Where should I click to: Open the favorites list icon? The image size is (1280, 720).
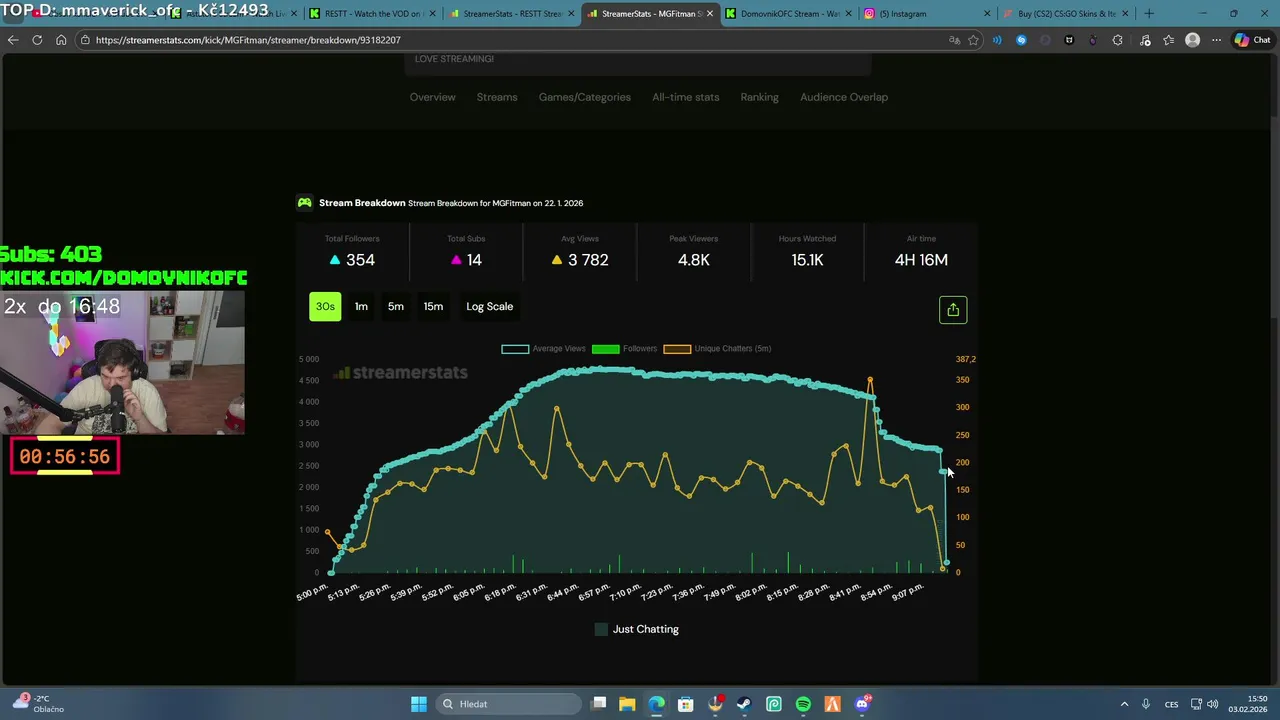(1168, 40)
